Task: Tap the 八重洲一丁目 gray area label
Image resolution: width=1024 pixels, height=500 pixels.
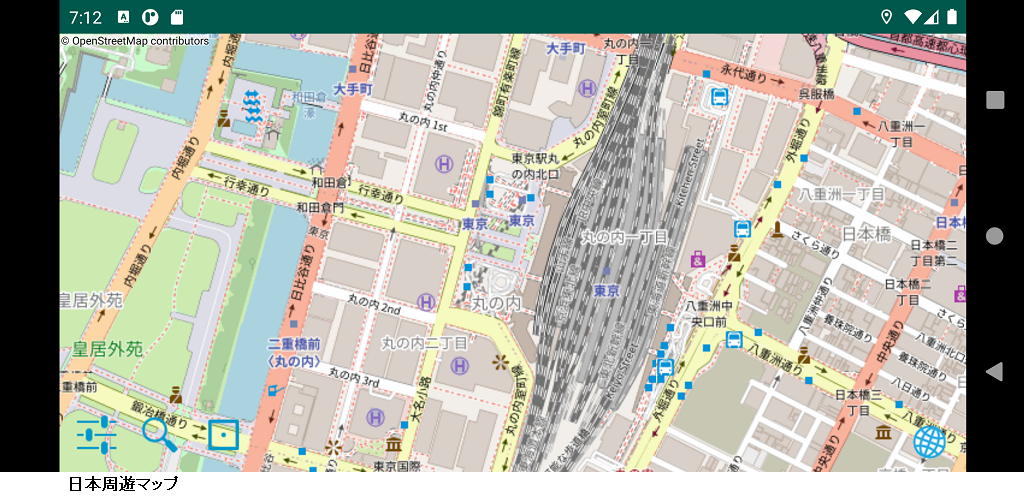Action: coord(842,194)
